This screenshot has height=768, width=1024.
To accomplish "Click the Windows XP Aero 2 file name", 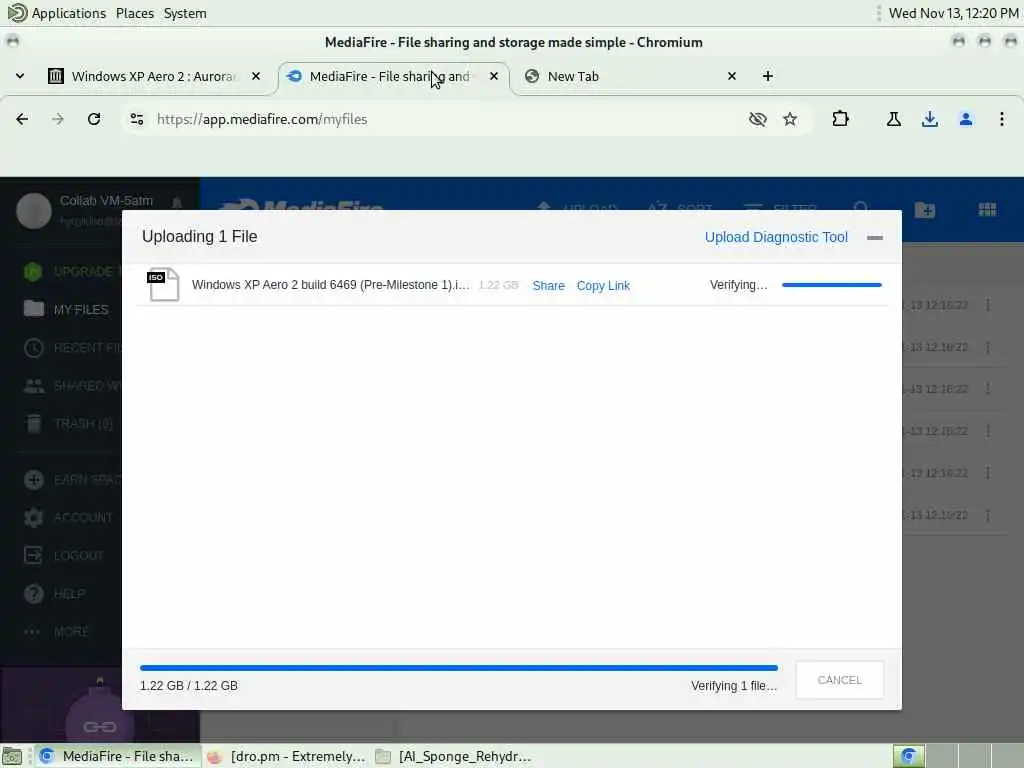I will coord(330,285).
